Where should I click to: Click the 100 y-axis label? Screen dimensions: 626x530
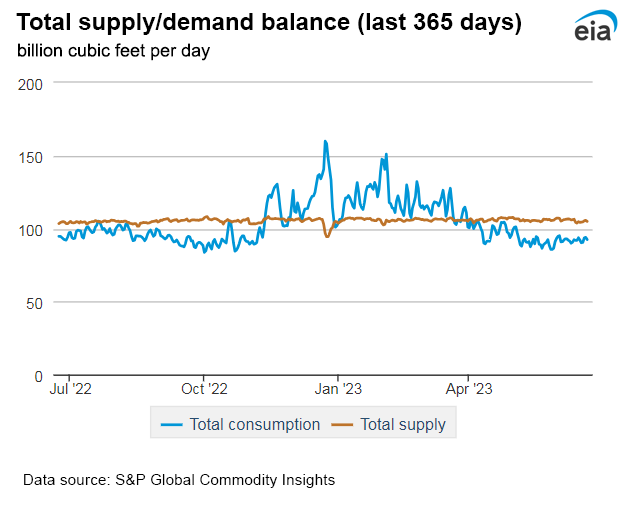tap(31, 231)
